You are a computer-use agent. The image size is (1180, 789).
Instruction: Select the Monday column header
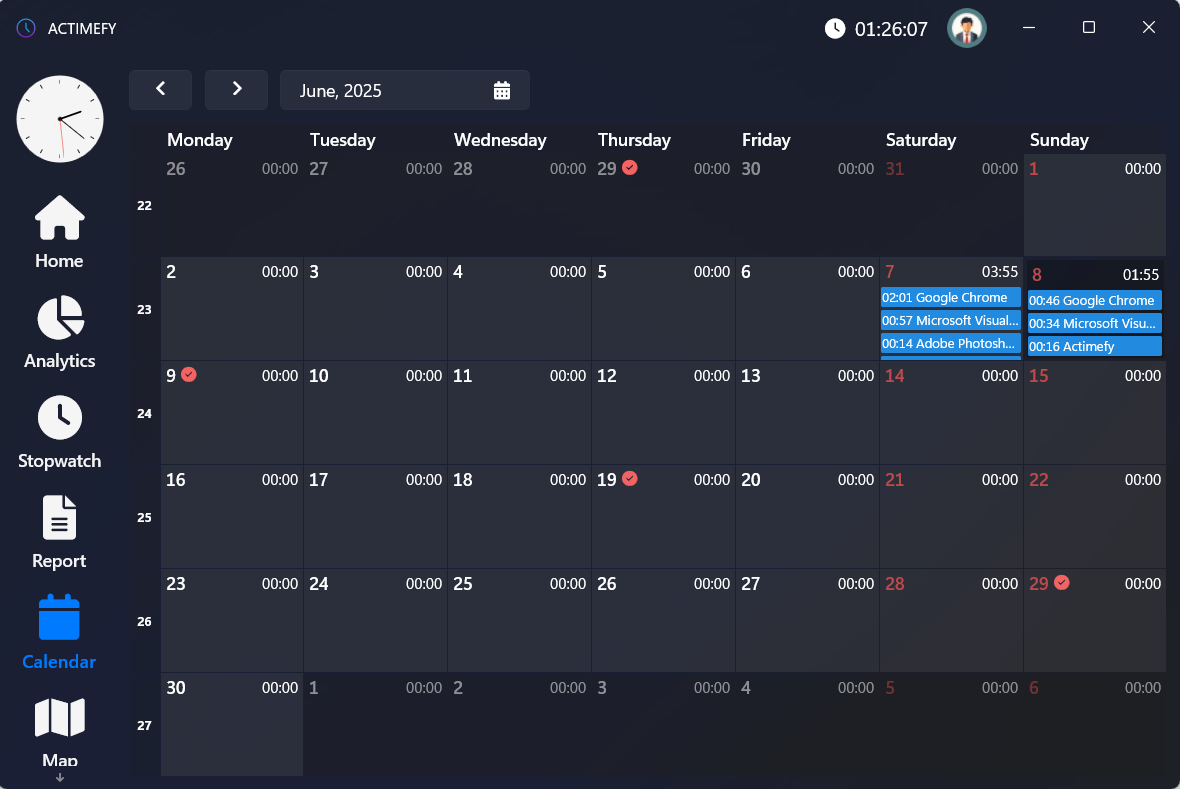tap(200, 140)
